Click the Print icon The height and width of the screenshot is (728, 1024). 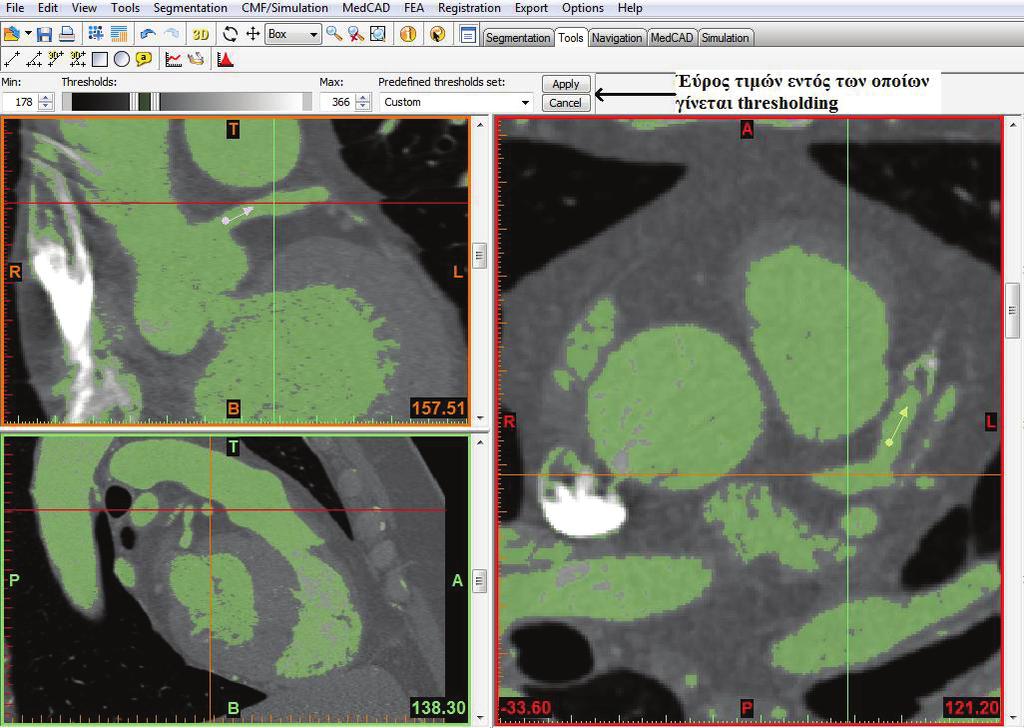pos(67,34)
